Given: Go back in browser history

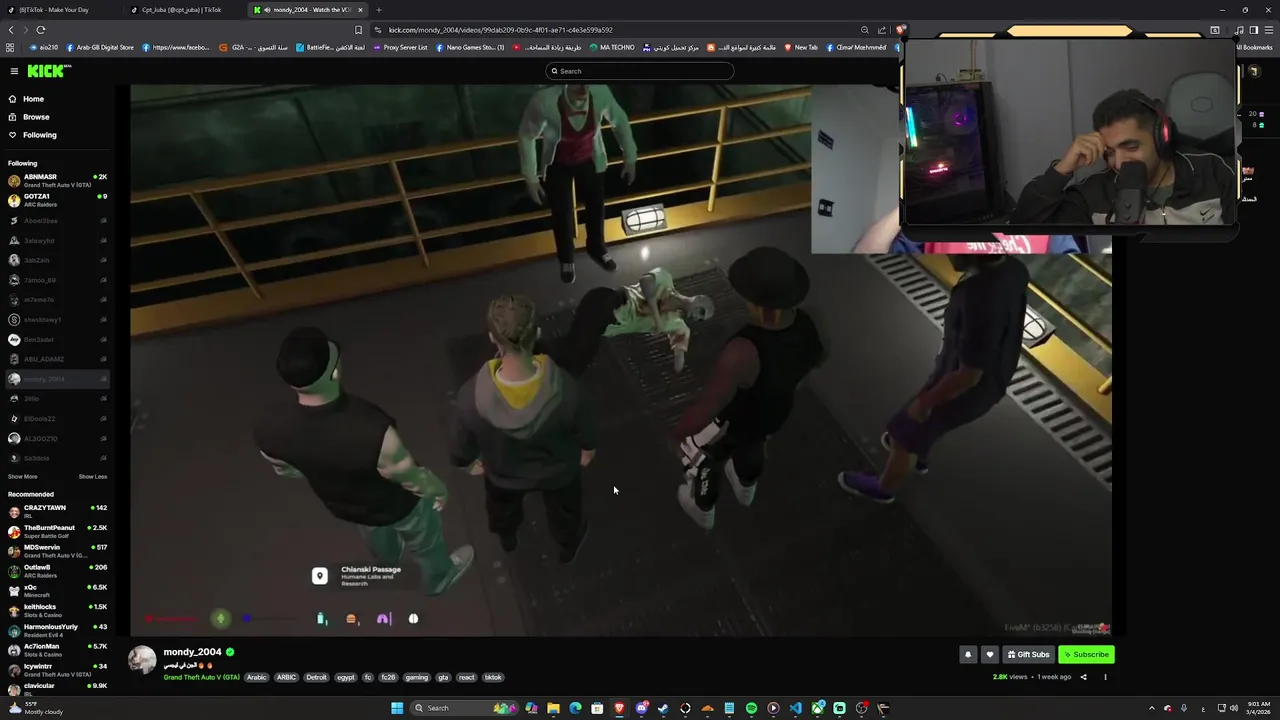Looking at the screenshot, I should (x=11, y=30).
